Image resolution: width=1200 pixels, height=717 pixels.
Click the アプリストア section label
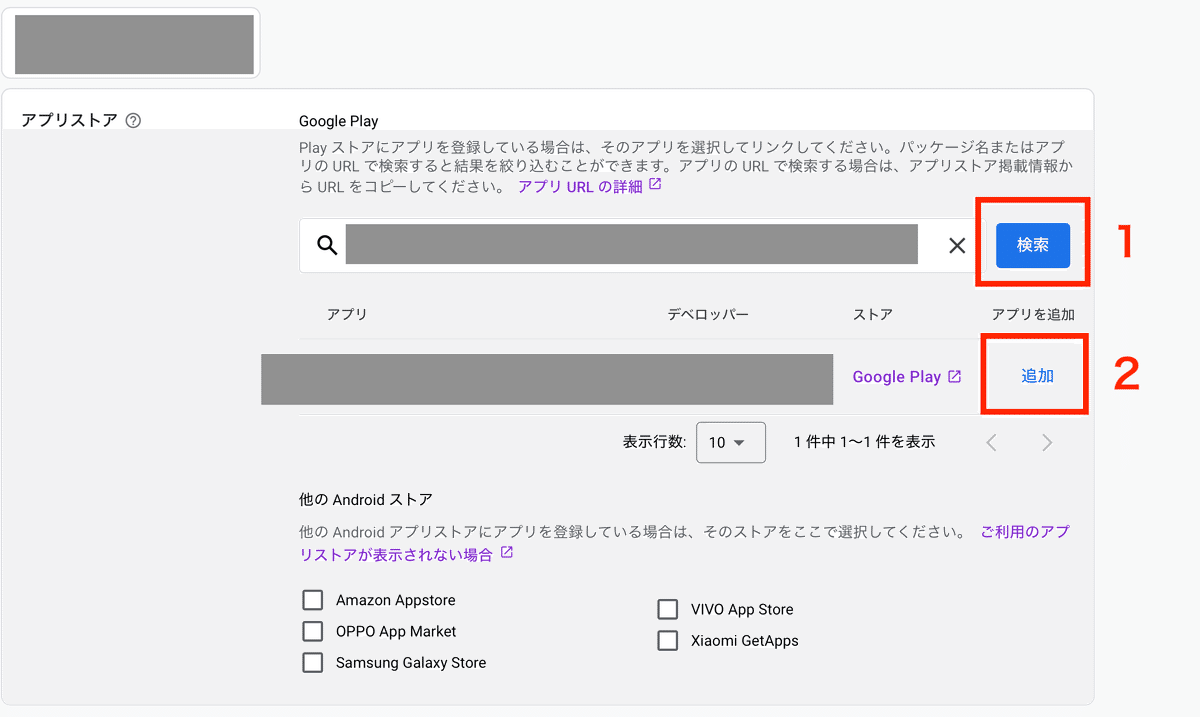click(69, 121)
